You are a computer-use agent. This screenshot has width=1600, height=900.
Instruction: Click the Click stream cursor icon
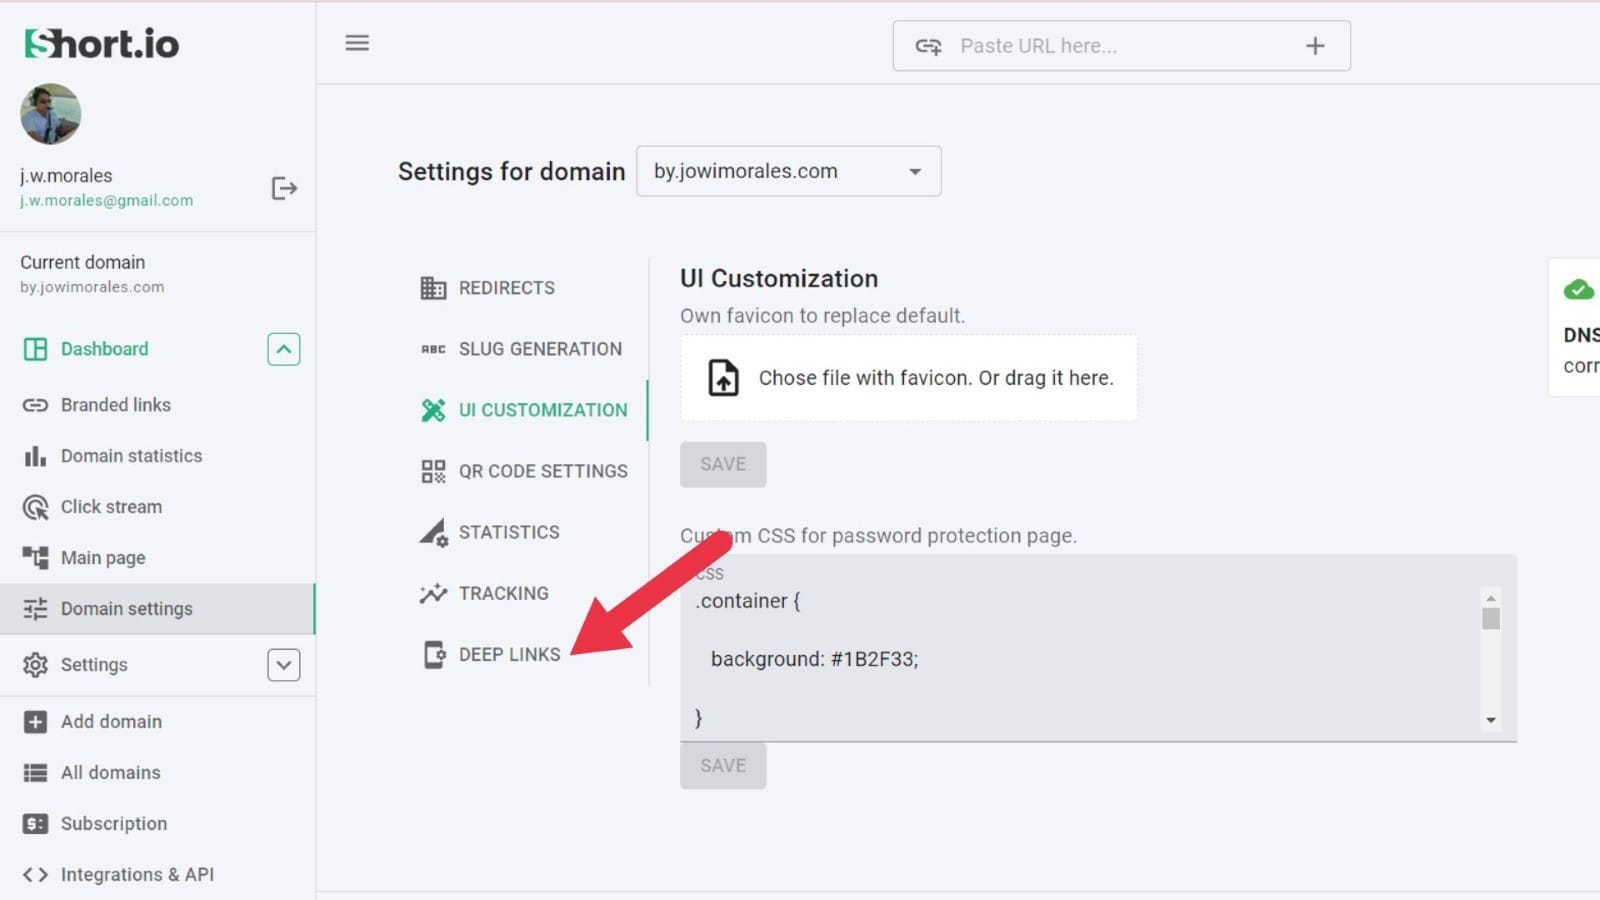click(35, 507)
